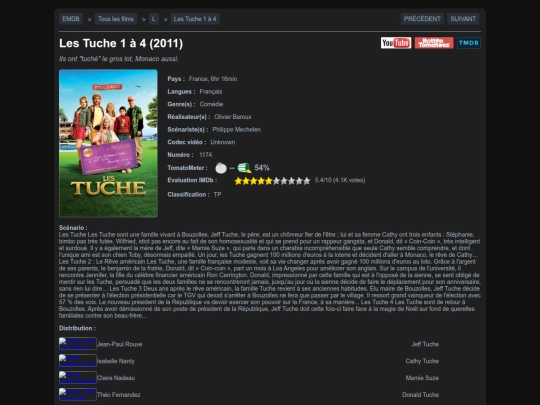540x405 pixels.
Task: Open Isabelle Nanty's photo thumbnail
Action: pos(77,361)
